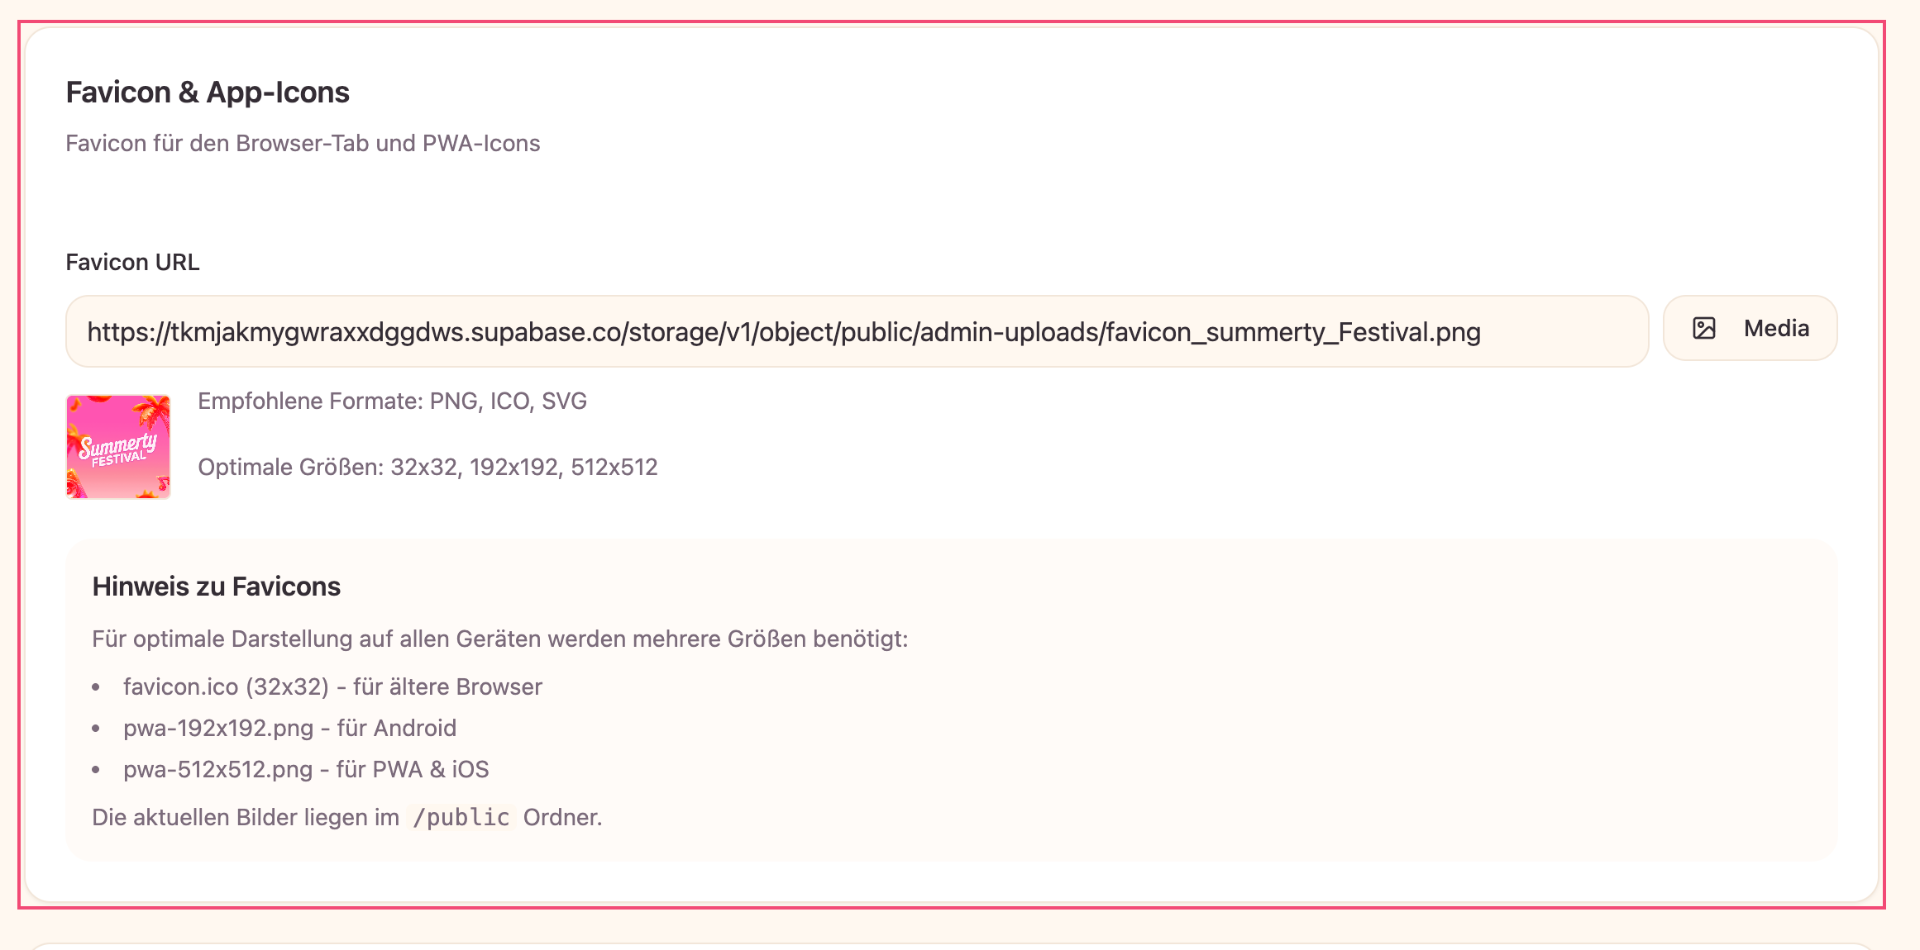The width and height of the screenshot is (1920, 950).
Task: Click the bullet before pwa-512x512.png item
Action: point(96,770)
